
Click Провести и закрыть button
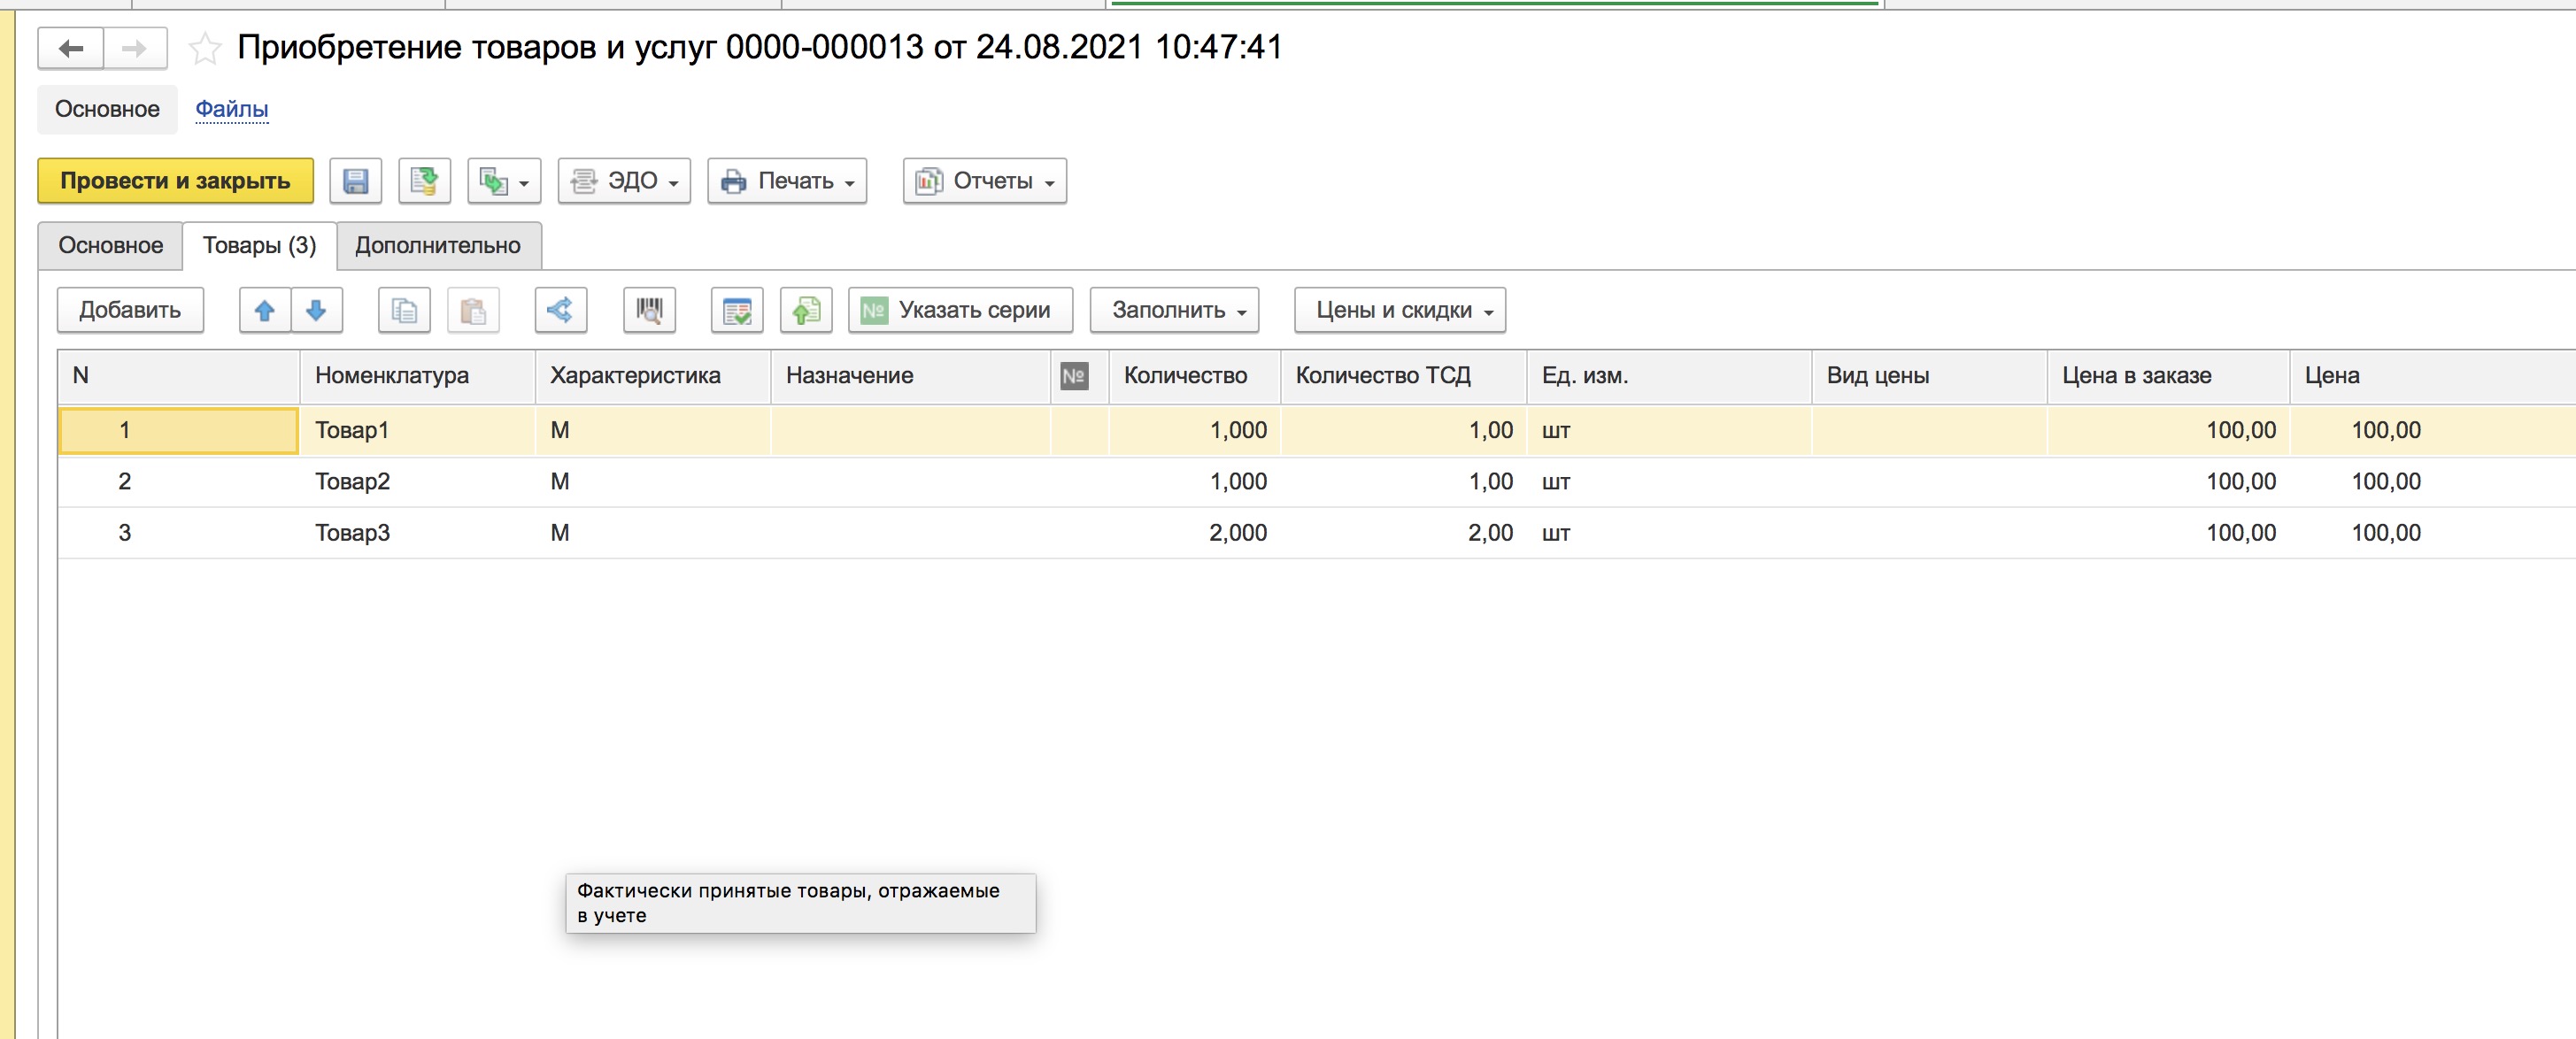coord(175,181)
